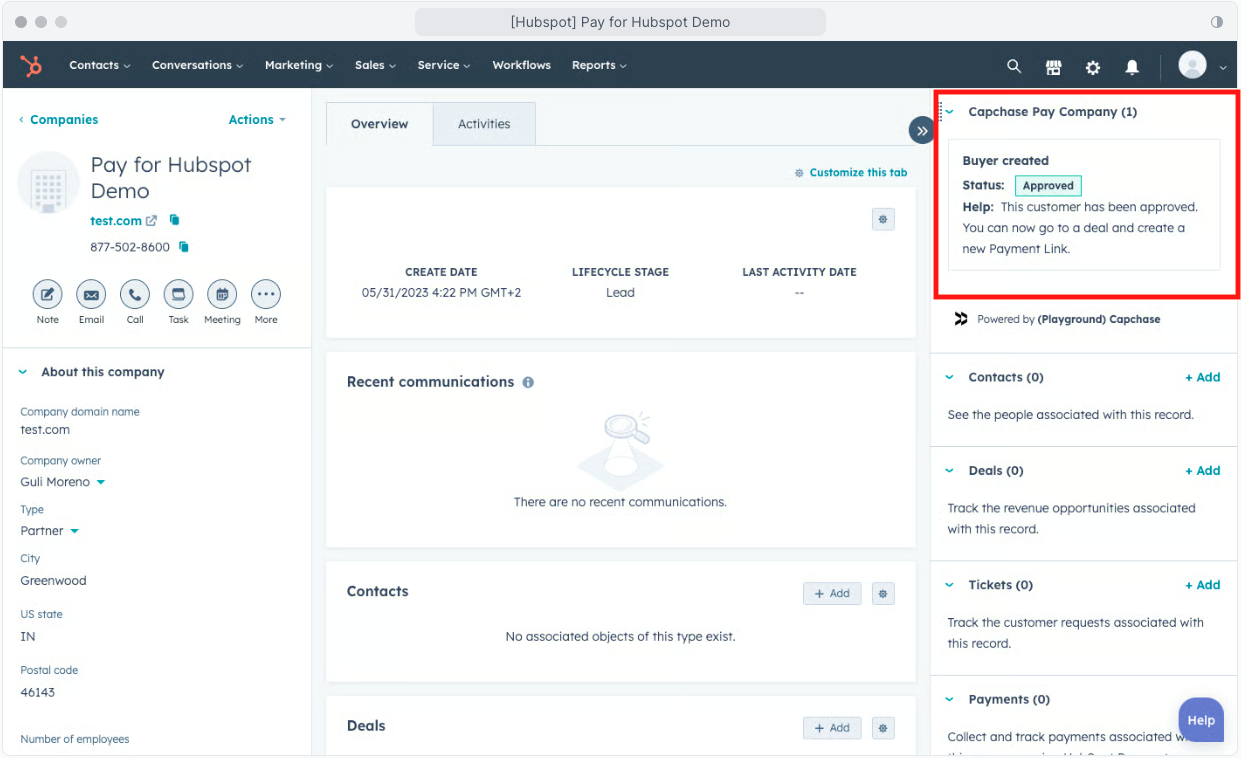Open the settings gear in navigation bar
1241x758 pixels.
(1093, 67)
